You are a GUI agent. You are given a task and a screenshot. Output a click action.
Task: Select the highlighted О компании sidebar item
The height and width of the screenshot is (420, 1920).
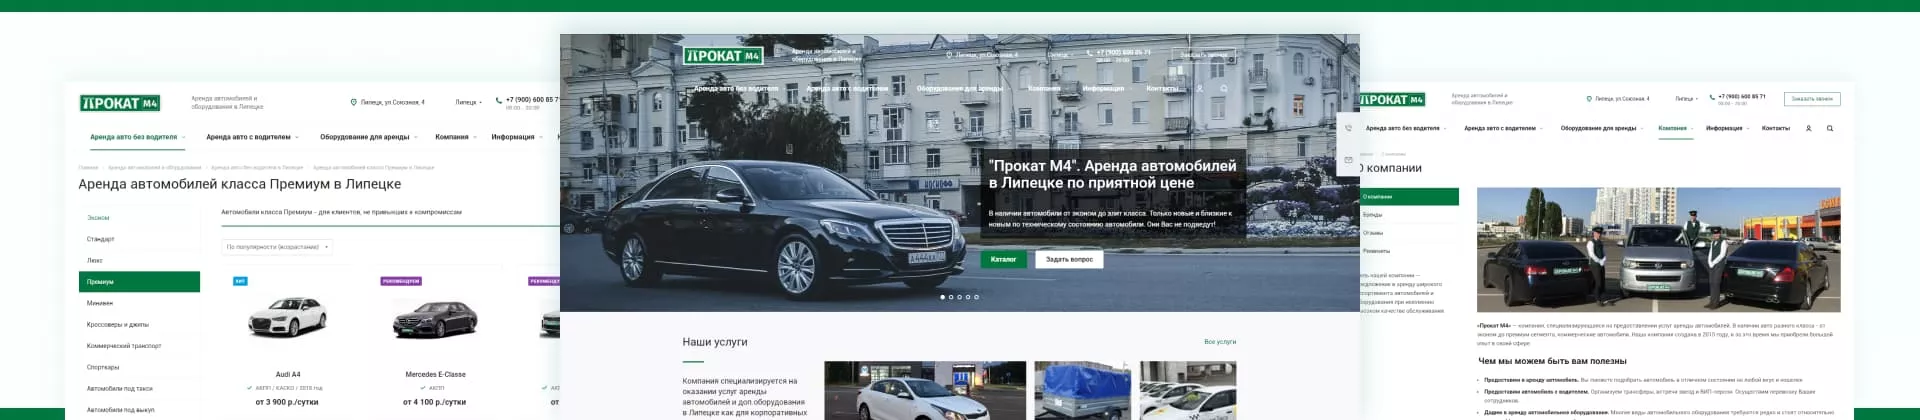coord(1409,197)
